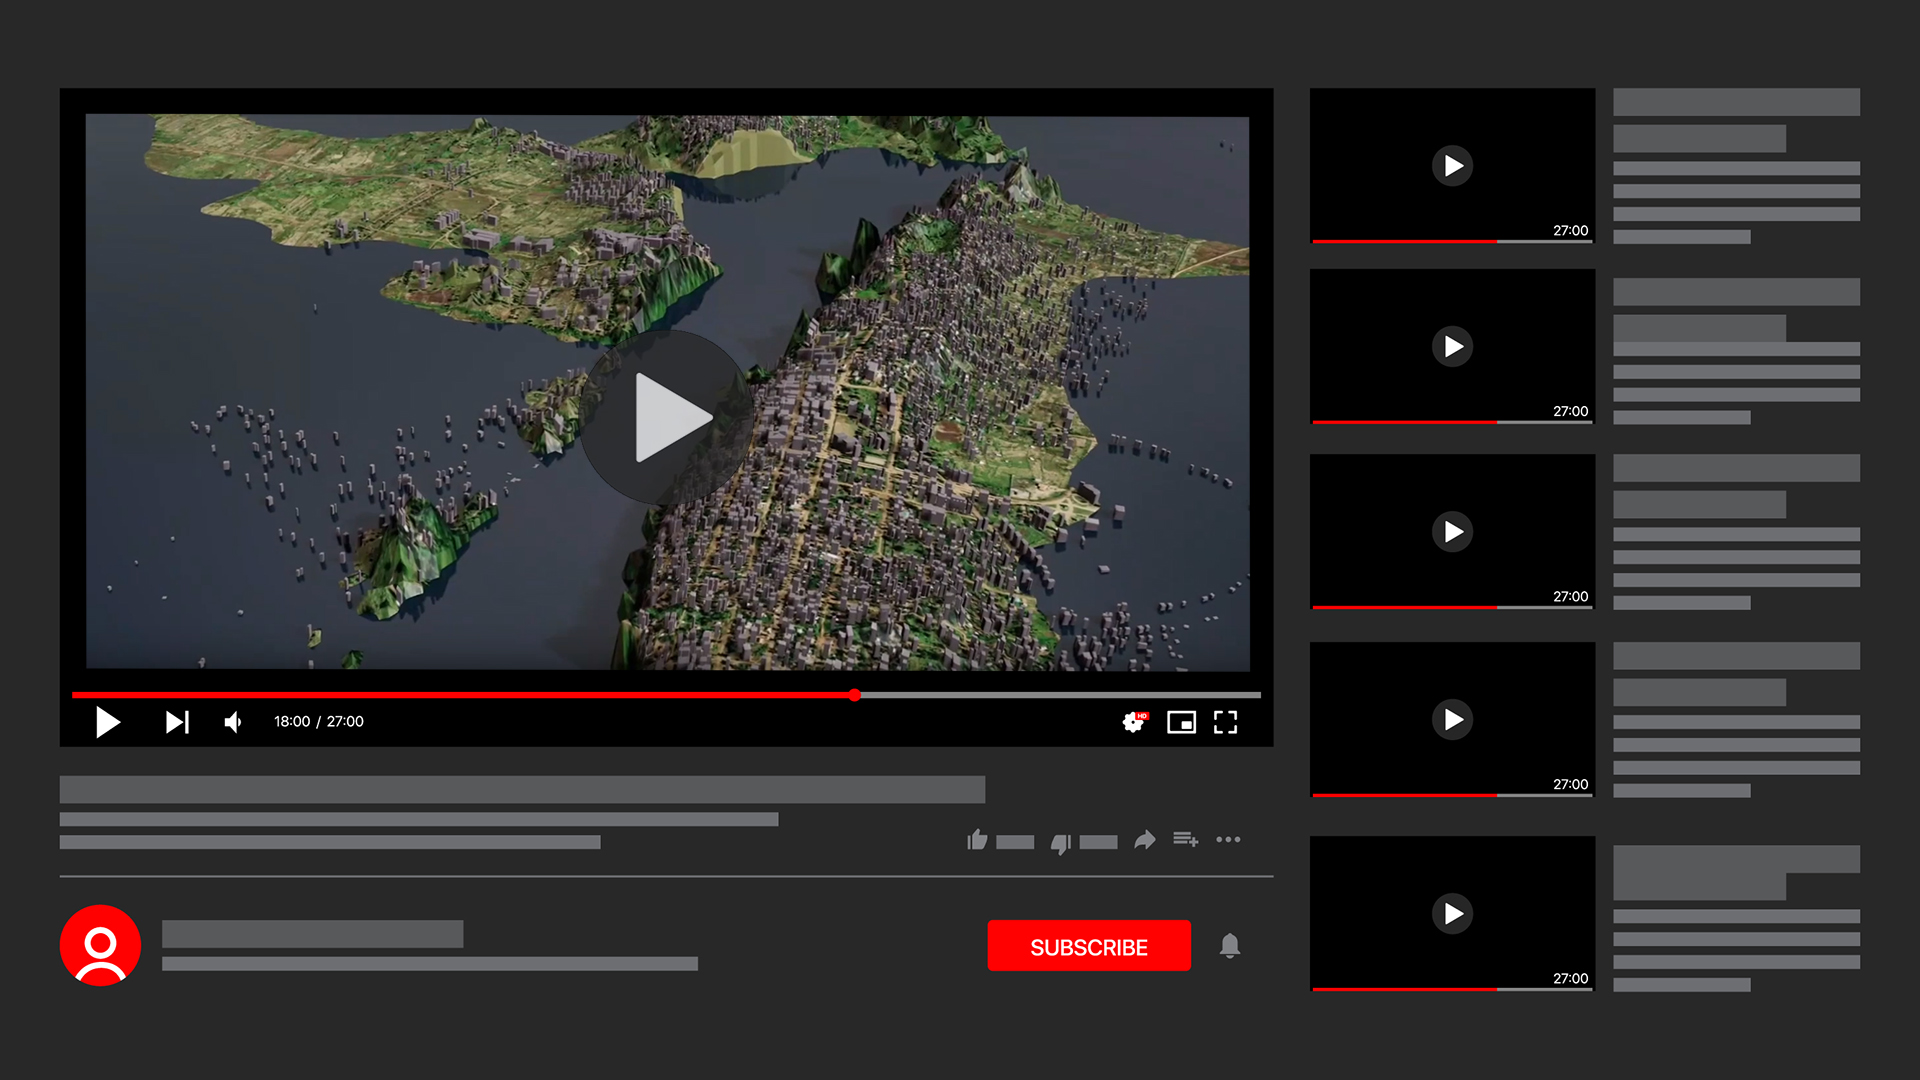
Task: Click the red SUBSCRIBE button
Action: click(1089, 946)
